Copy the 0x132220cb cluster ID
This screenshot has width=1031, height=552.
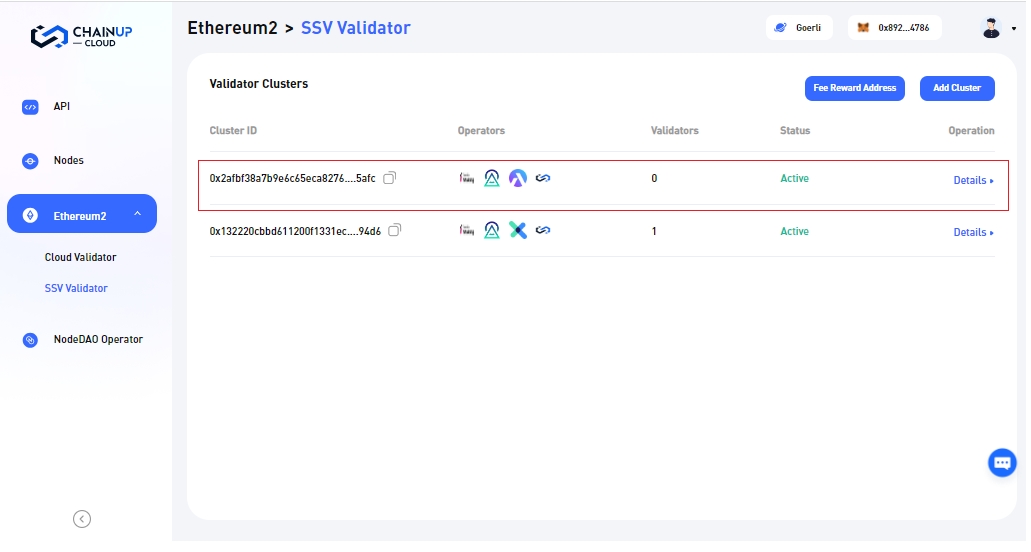[395, 231]
